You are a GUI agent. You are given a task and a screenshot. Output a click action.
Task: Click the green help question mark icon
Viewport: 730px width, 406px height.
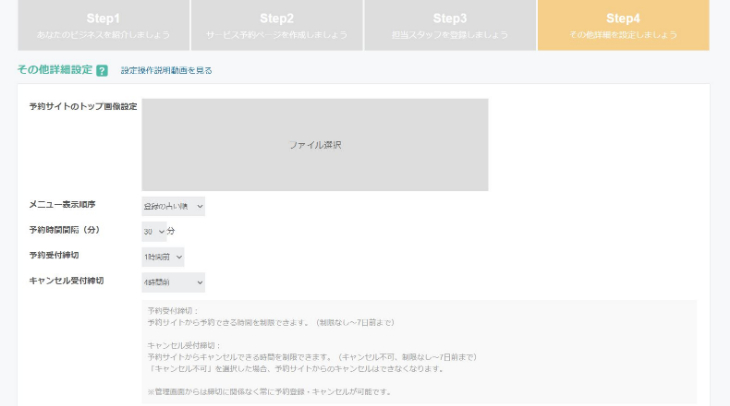click(x=102, y=70)
